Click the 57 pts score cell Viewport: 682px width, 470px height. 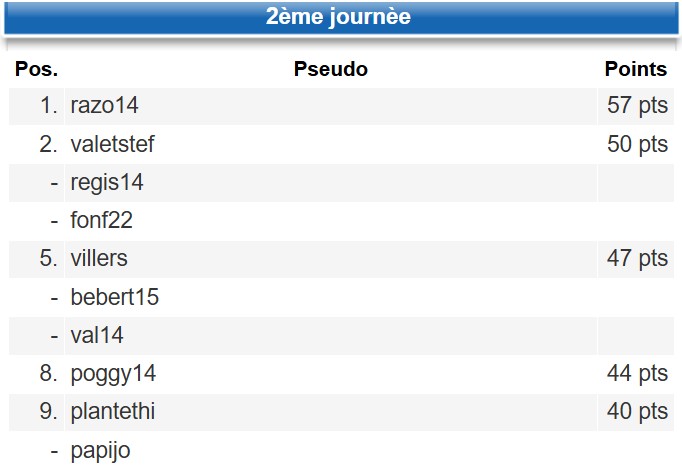click(x=637, y=106)
